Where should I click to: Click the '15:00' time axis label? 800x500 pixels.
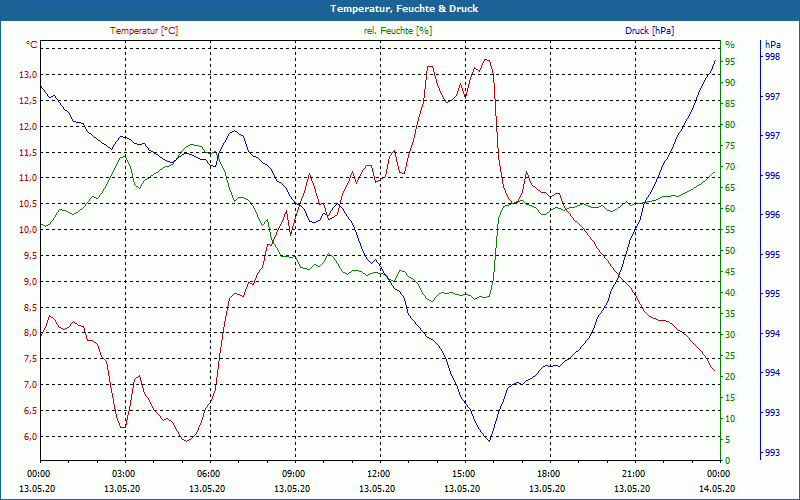pos(463,473)
